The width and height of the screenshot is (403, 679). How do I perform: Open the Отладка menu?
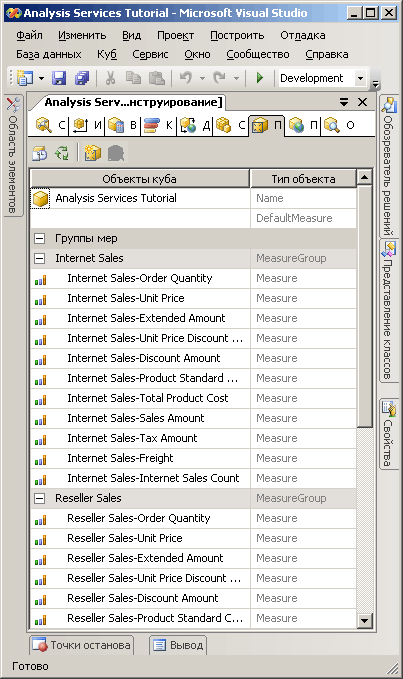[x=303, y=35]
